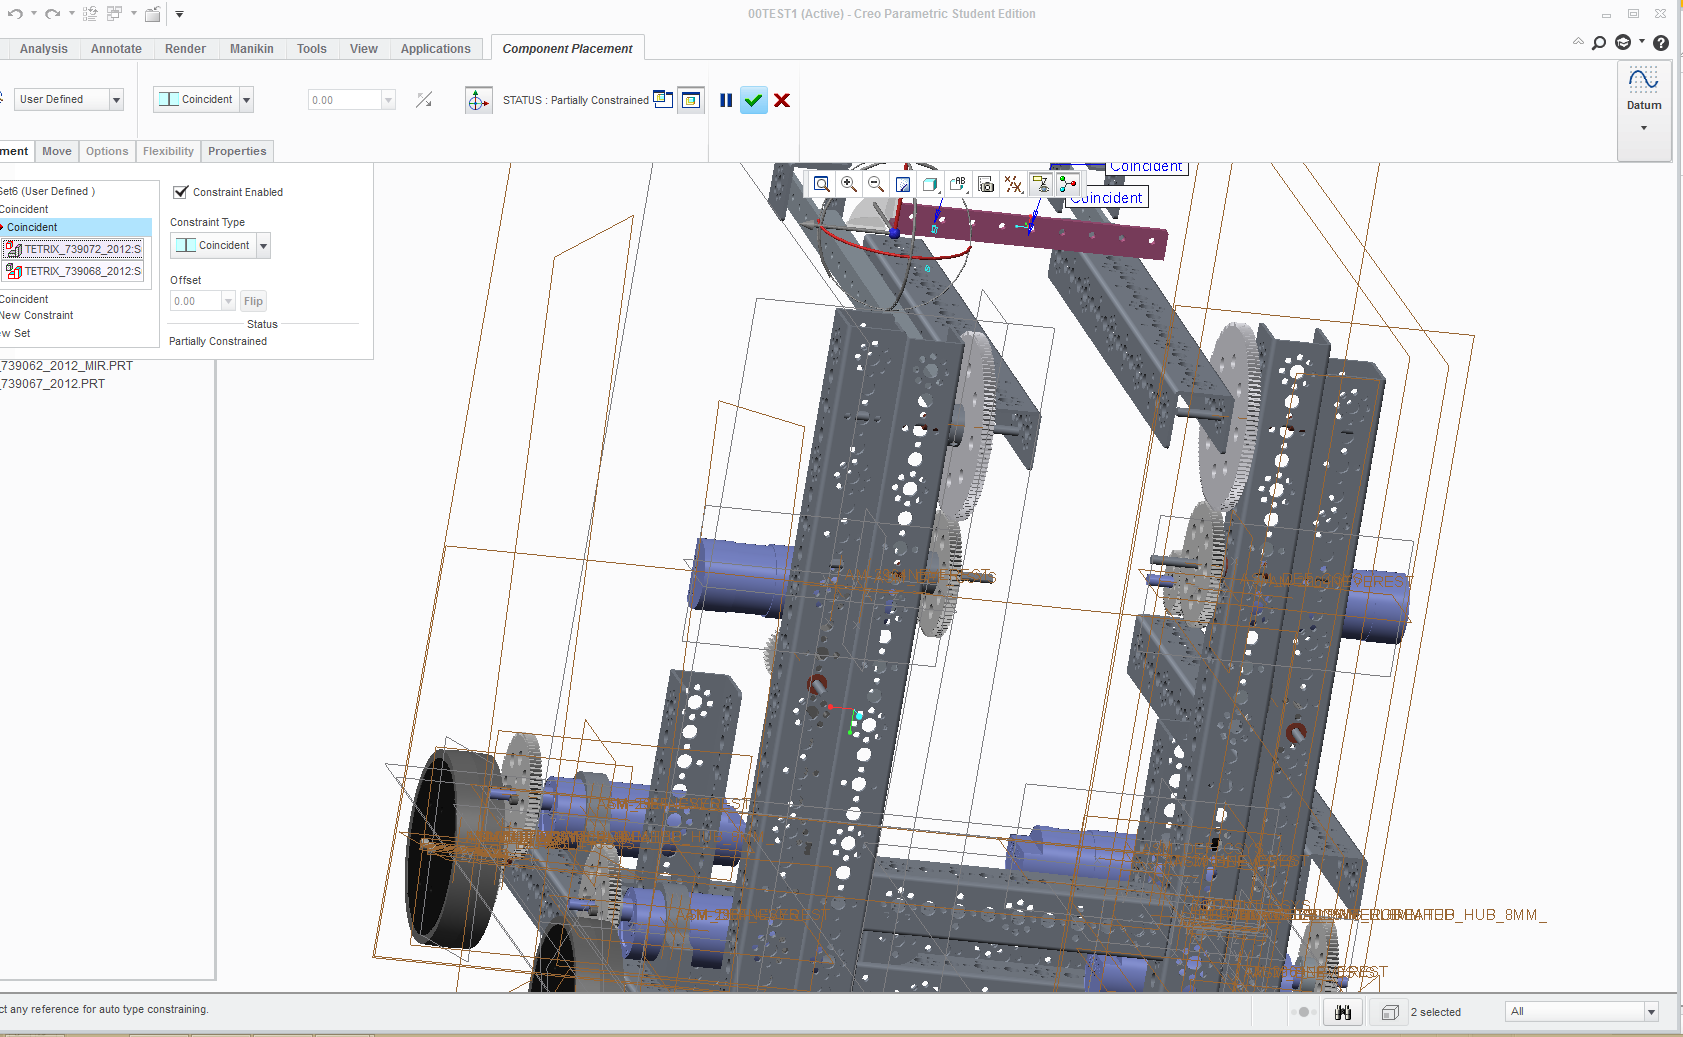Click the Help question mark icon
Image resolution: width=1683 pixels, height=1037 pixels.
[x=1661, y=42]
